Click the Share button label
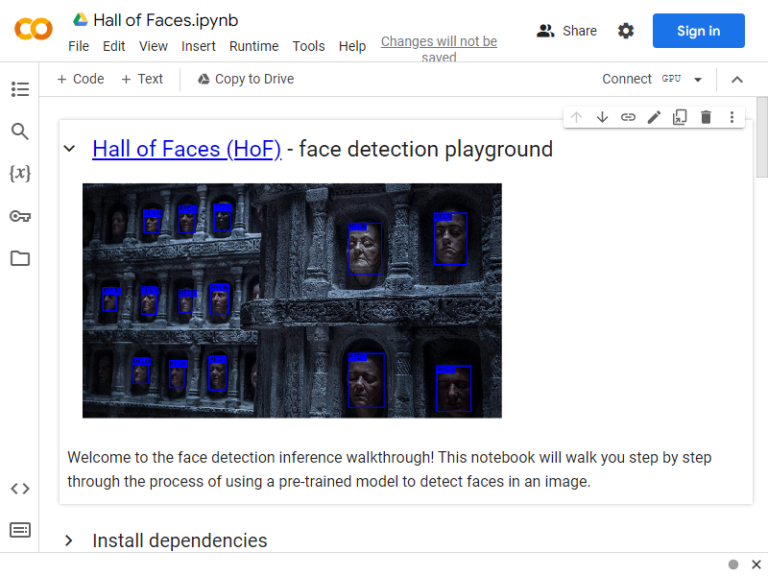Image resolution: width=768 pixels, height=576 pixels. pos(579,31)
